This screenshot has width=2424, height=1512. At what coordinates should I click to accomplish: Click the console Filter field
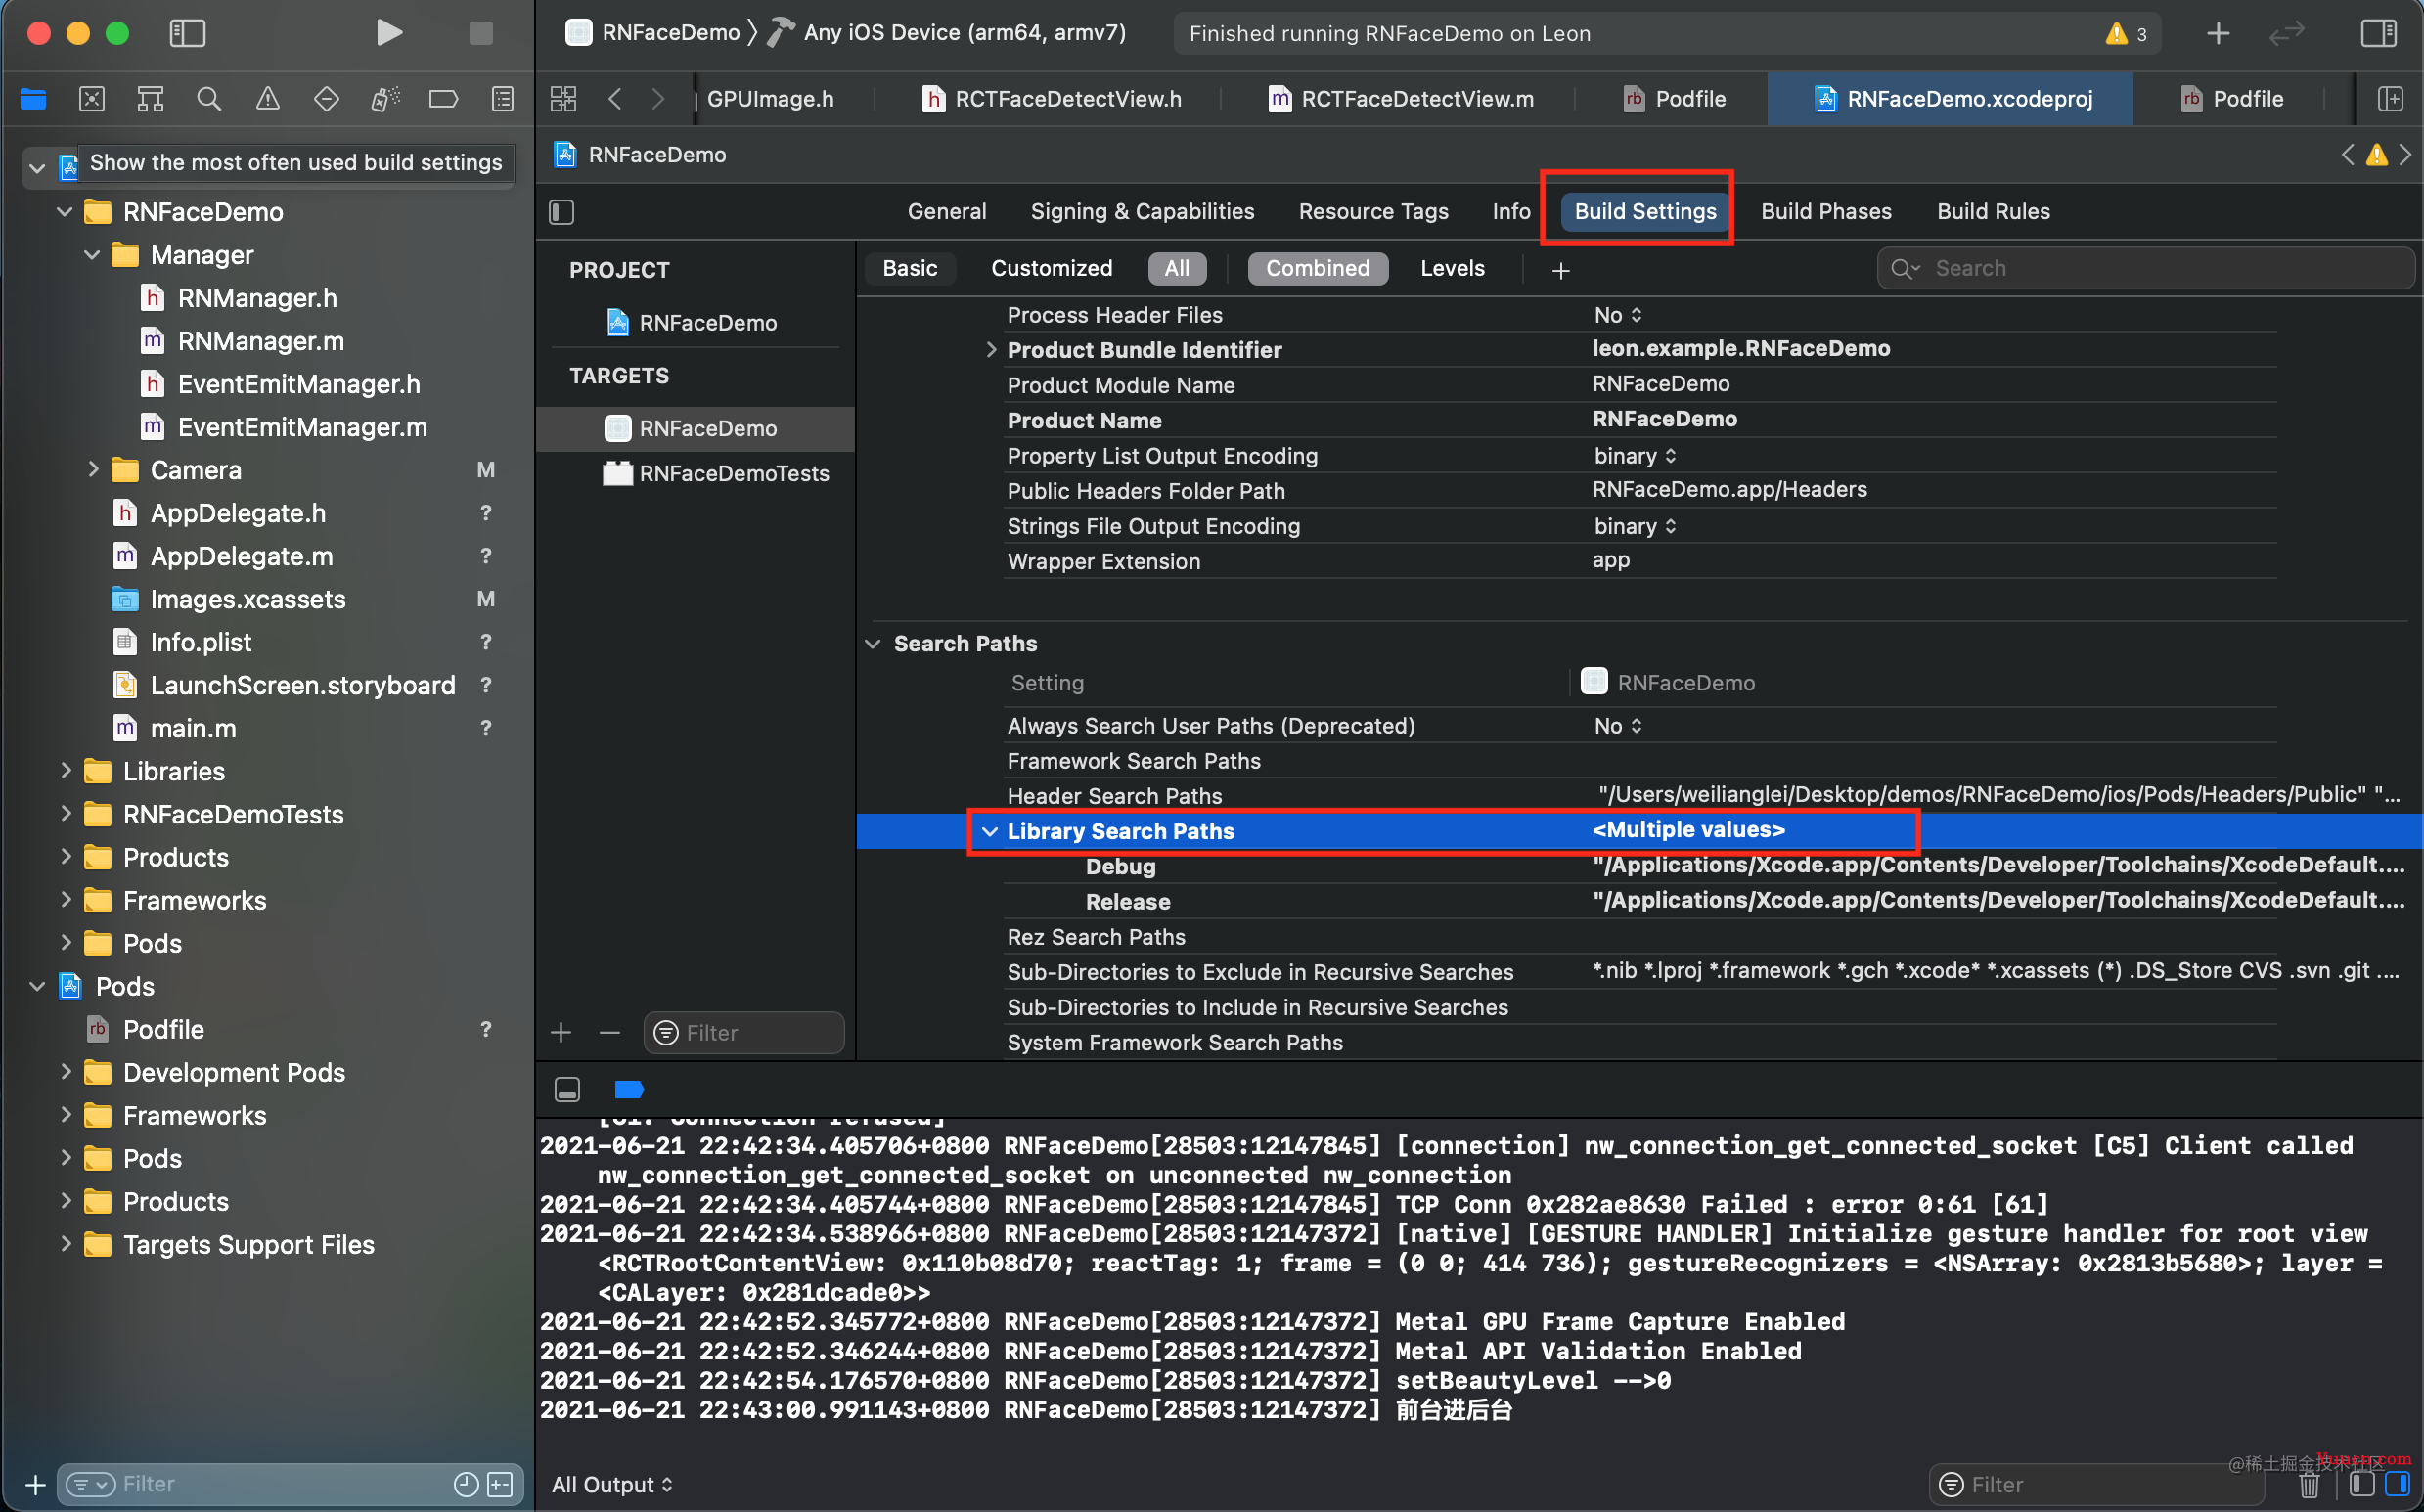click(2095, 1485)
